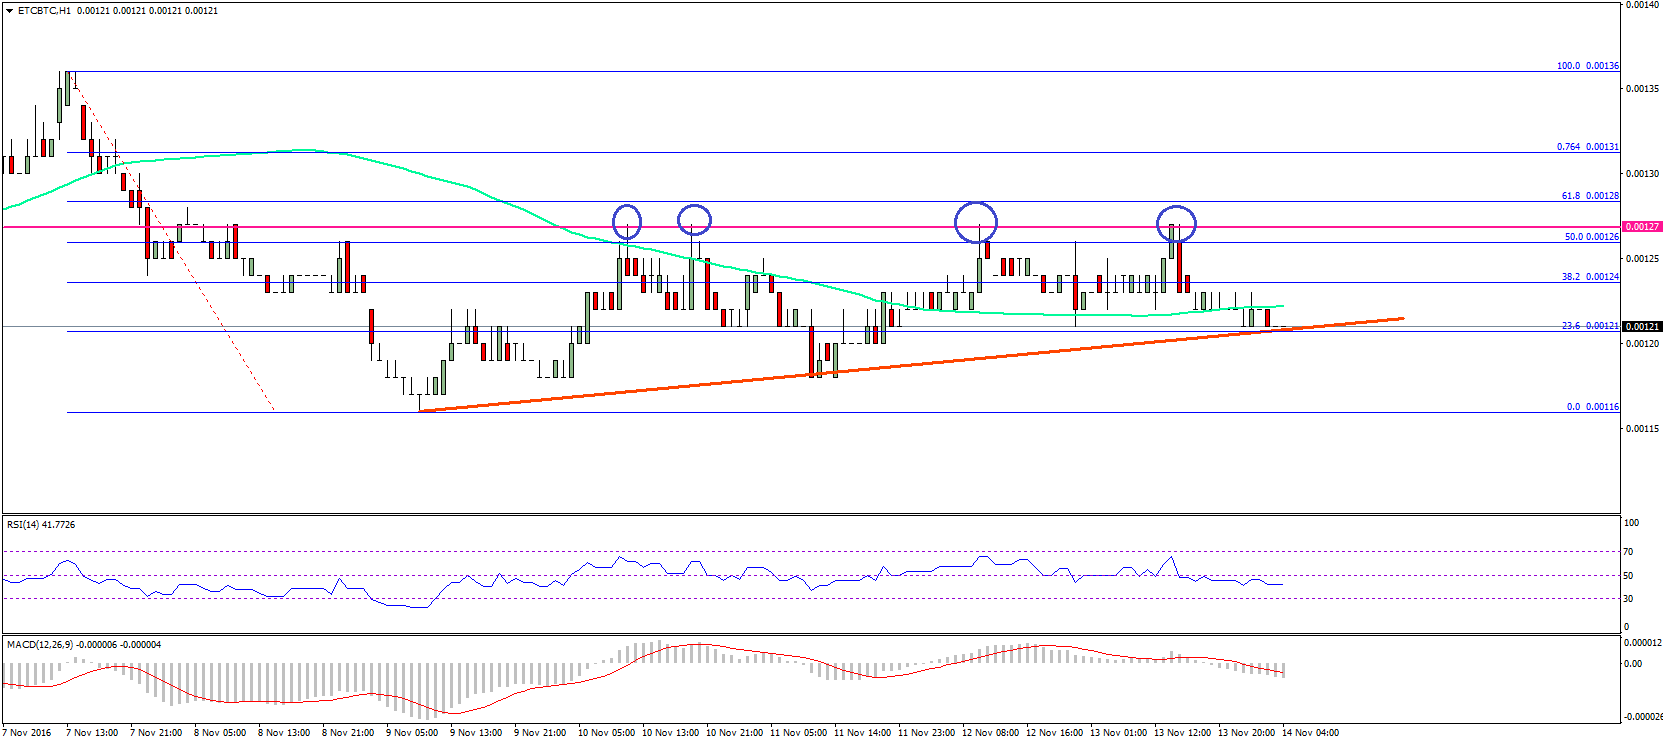Click the '0.764 0.00131' Fibonacci level label
The image size is (1663, 744).
(x=1588, y=147)
